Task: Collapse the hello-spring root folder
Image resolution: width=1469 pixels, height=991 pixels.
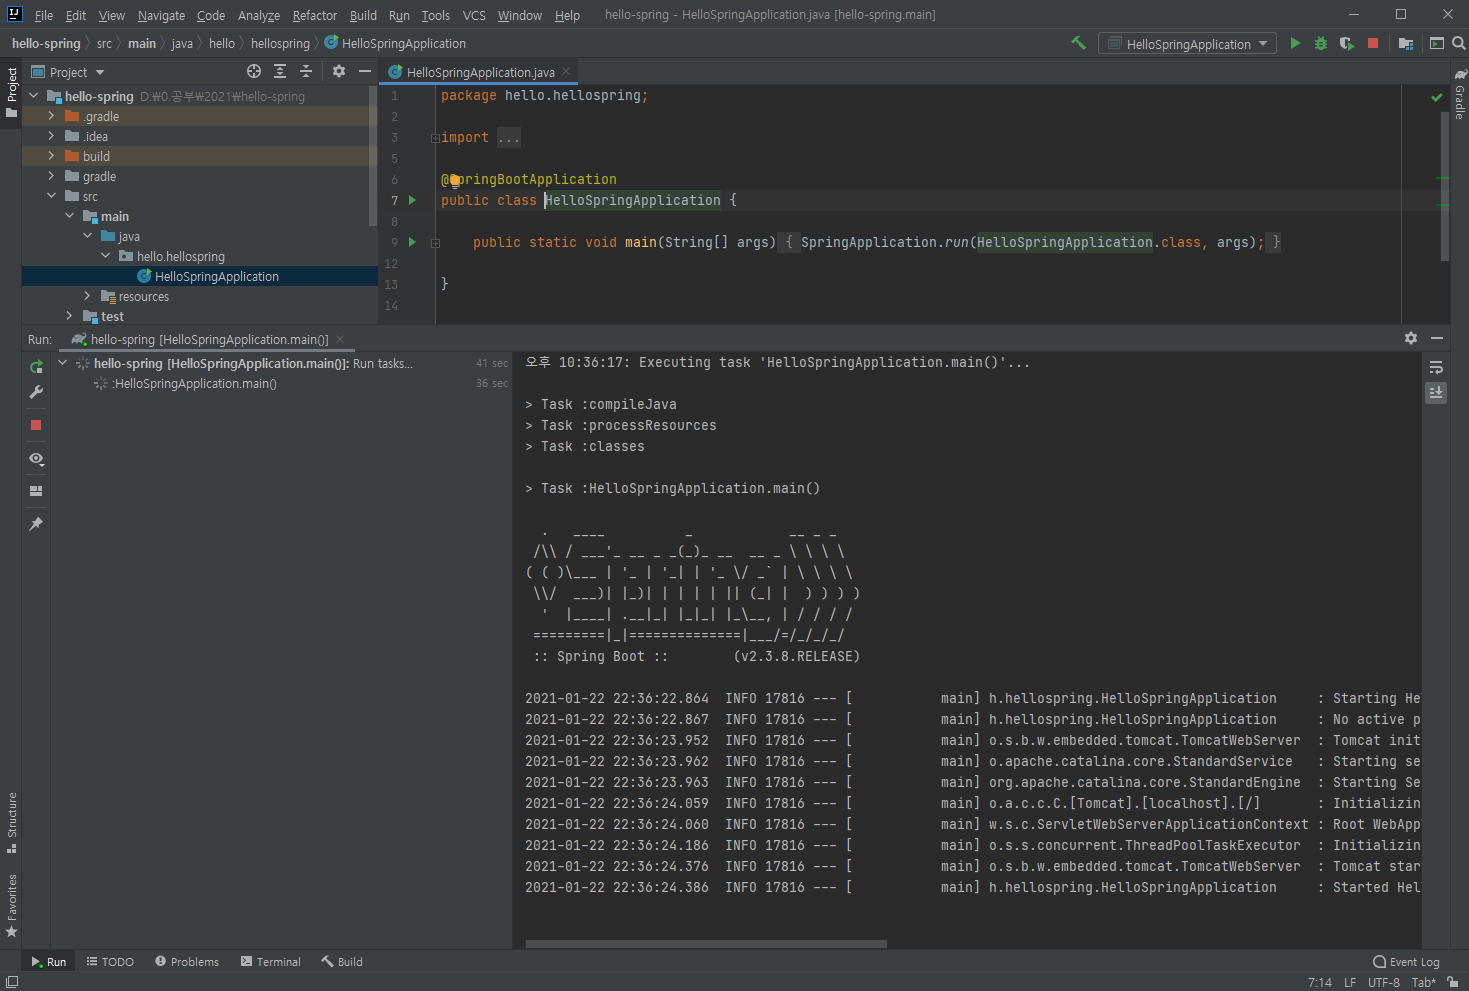Action: coord(34,96)
